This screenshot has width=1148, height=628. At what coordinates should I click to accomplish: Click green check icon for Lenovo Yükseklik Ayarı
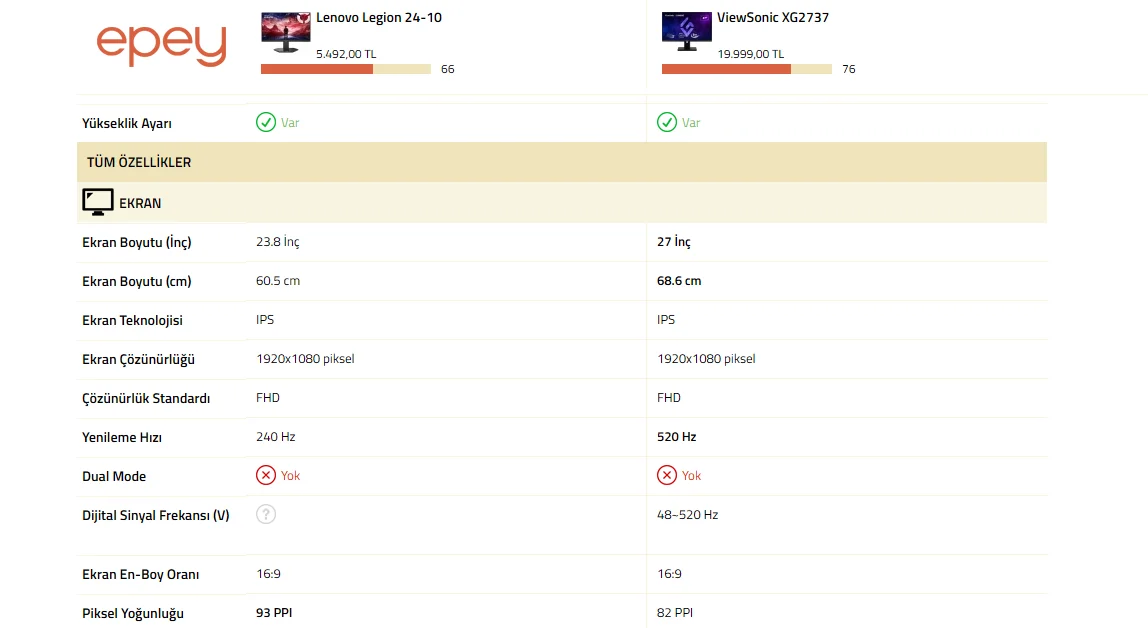[x=266, y=122]
